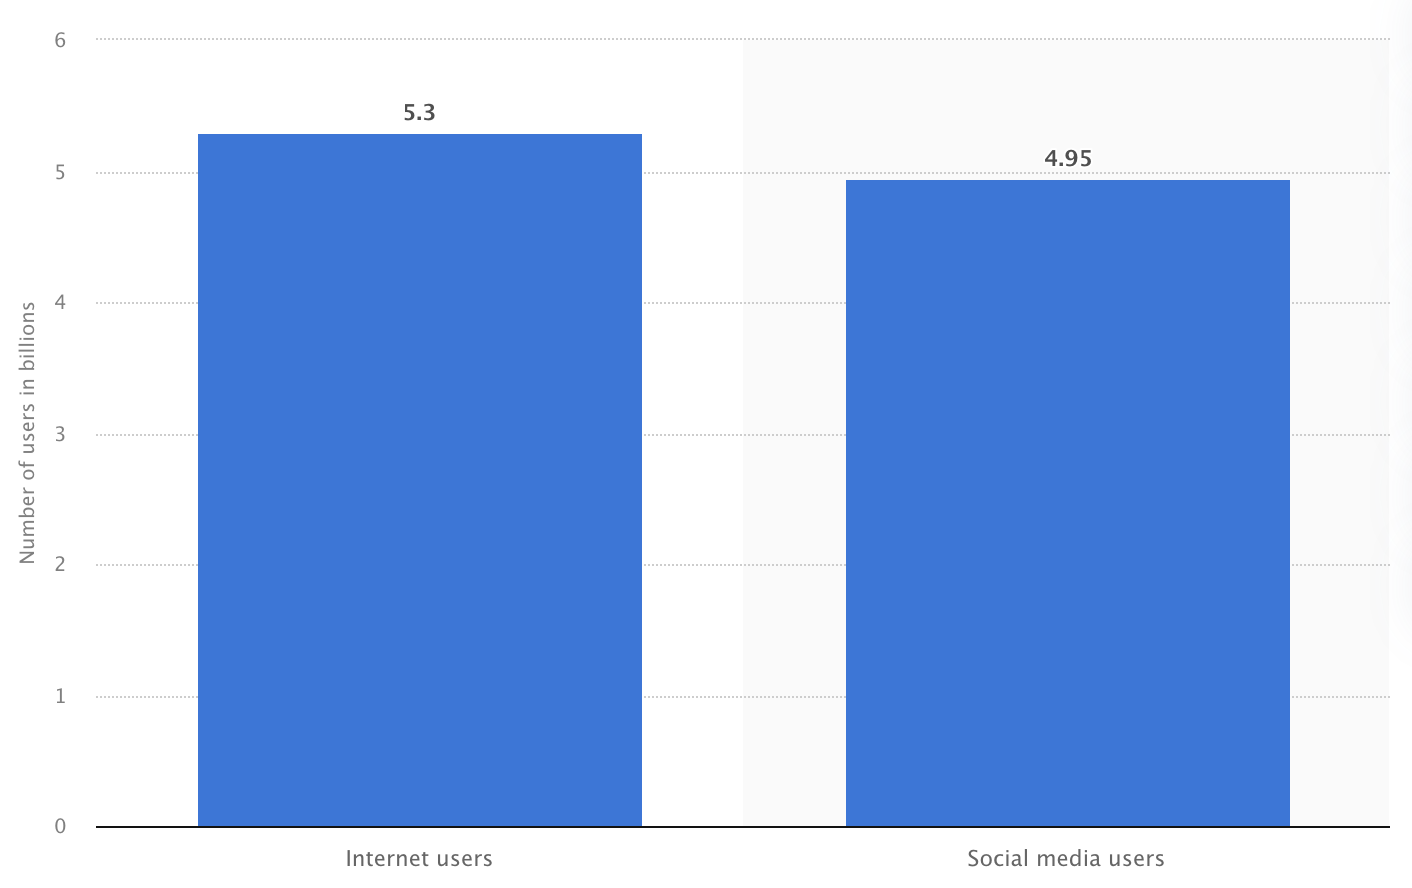
Task: Click the y-axis tick label 0
Action: 61,826
